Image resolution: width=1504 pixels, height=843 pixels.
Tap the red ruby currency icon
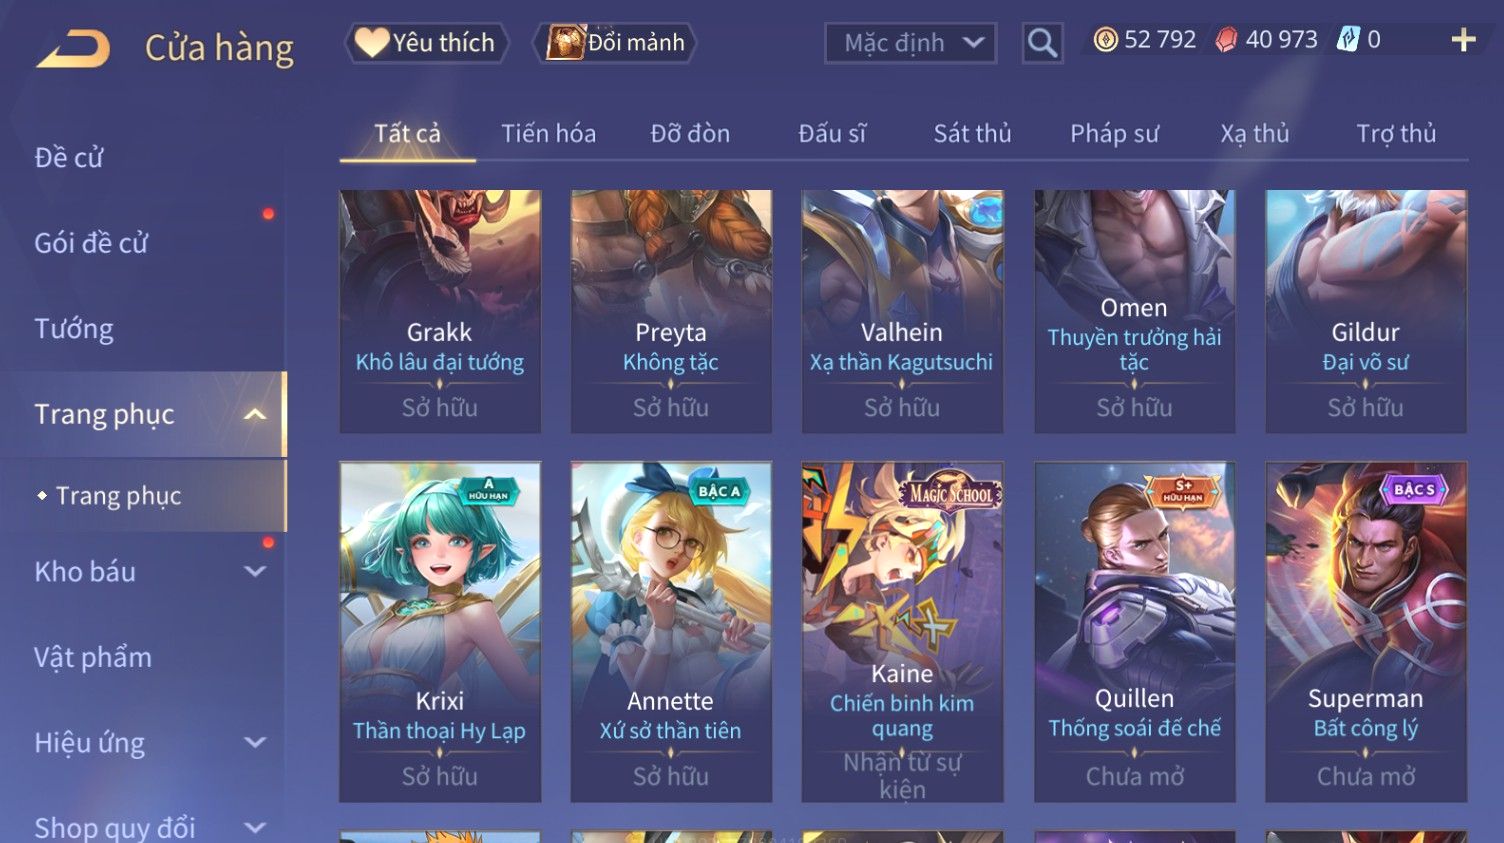1227,40
